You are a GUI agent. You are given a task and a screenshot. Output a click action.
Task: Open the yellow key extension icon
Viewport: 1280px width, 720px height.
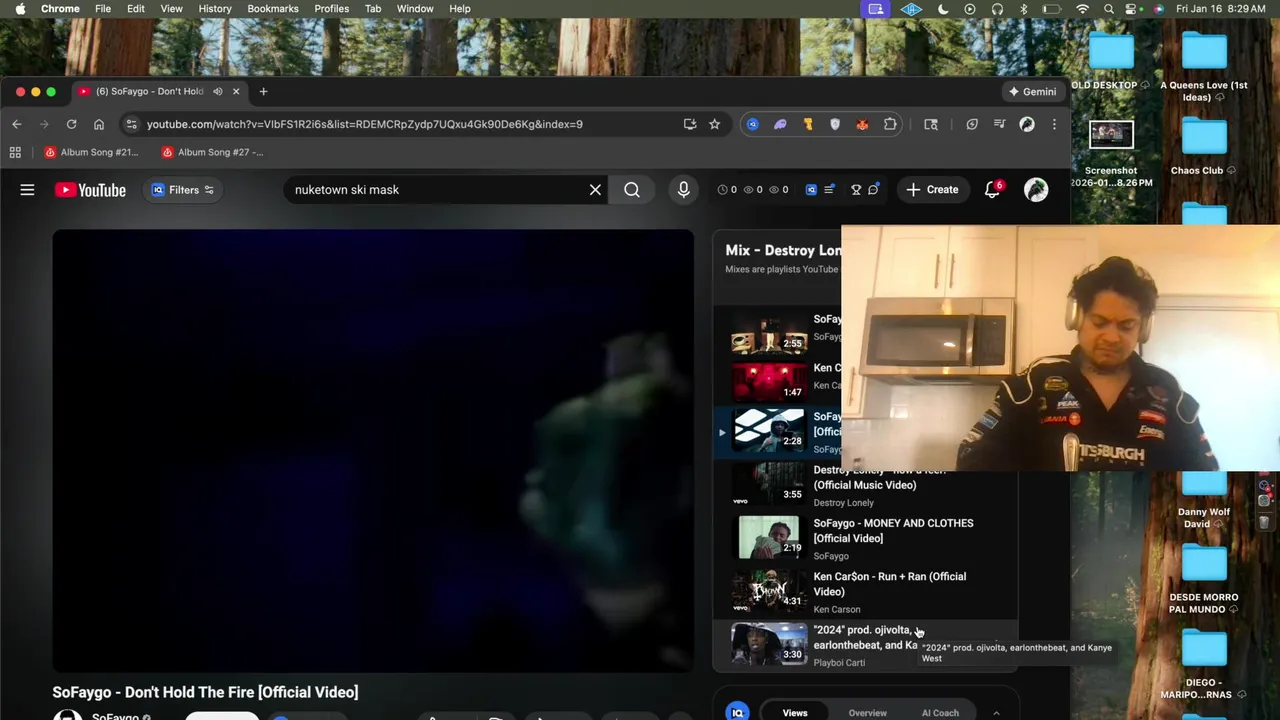coord(808,124)
